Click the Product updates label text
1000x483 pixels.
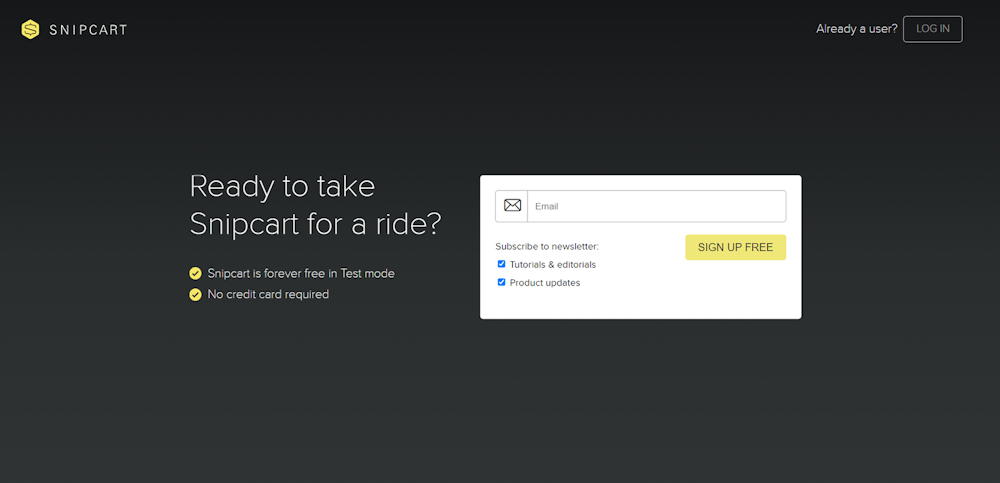[x=544, y=283]
